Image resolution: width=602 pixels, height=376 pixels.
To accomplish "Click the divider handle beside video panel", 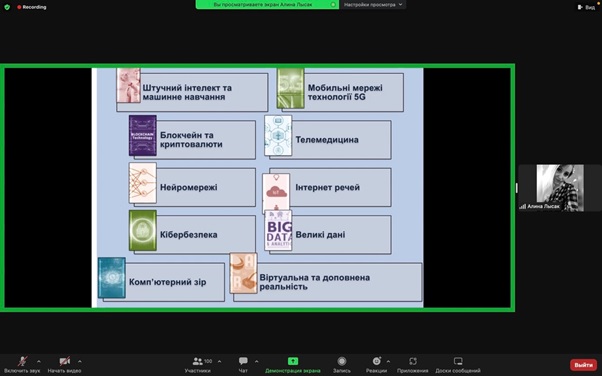I will click(x=516, y=188).
